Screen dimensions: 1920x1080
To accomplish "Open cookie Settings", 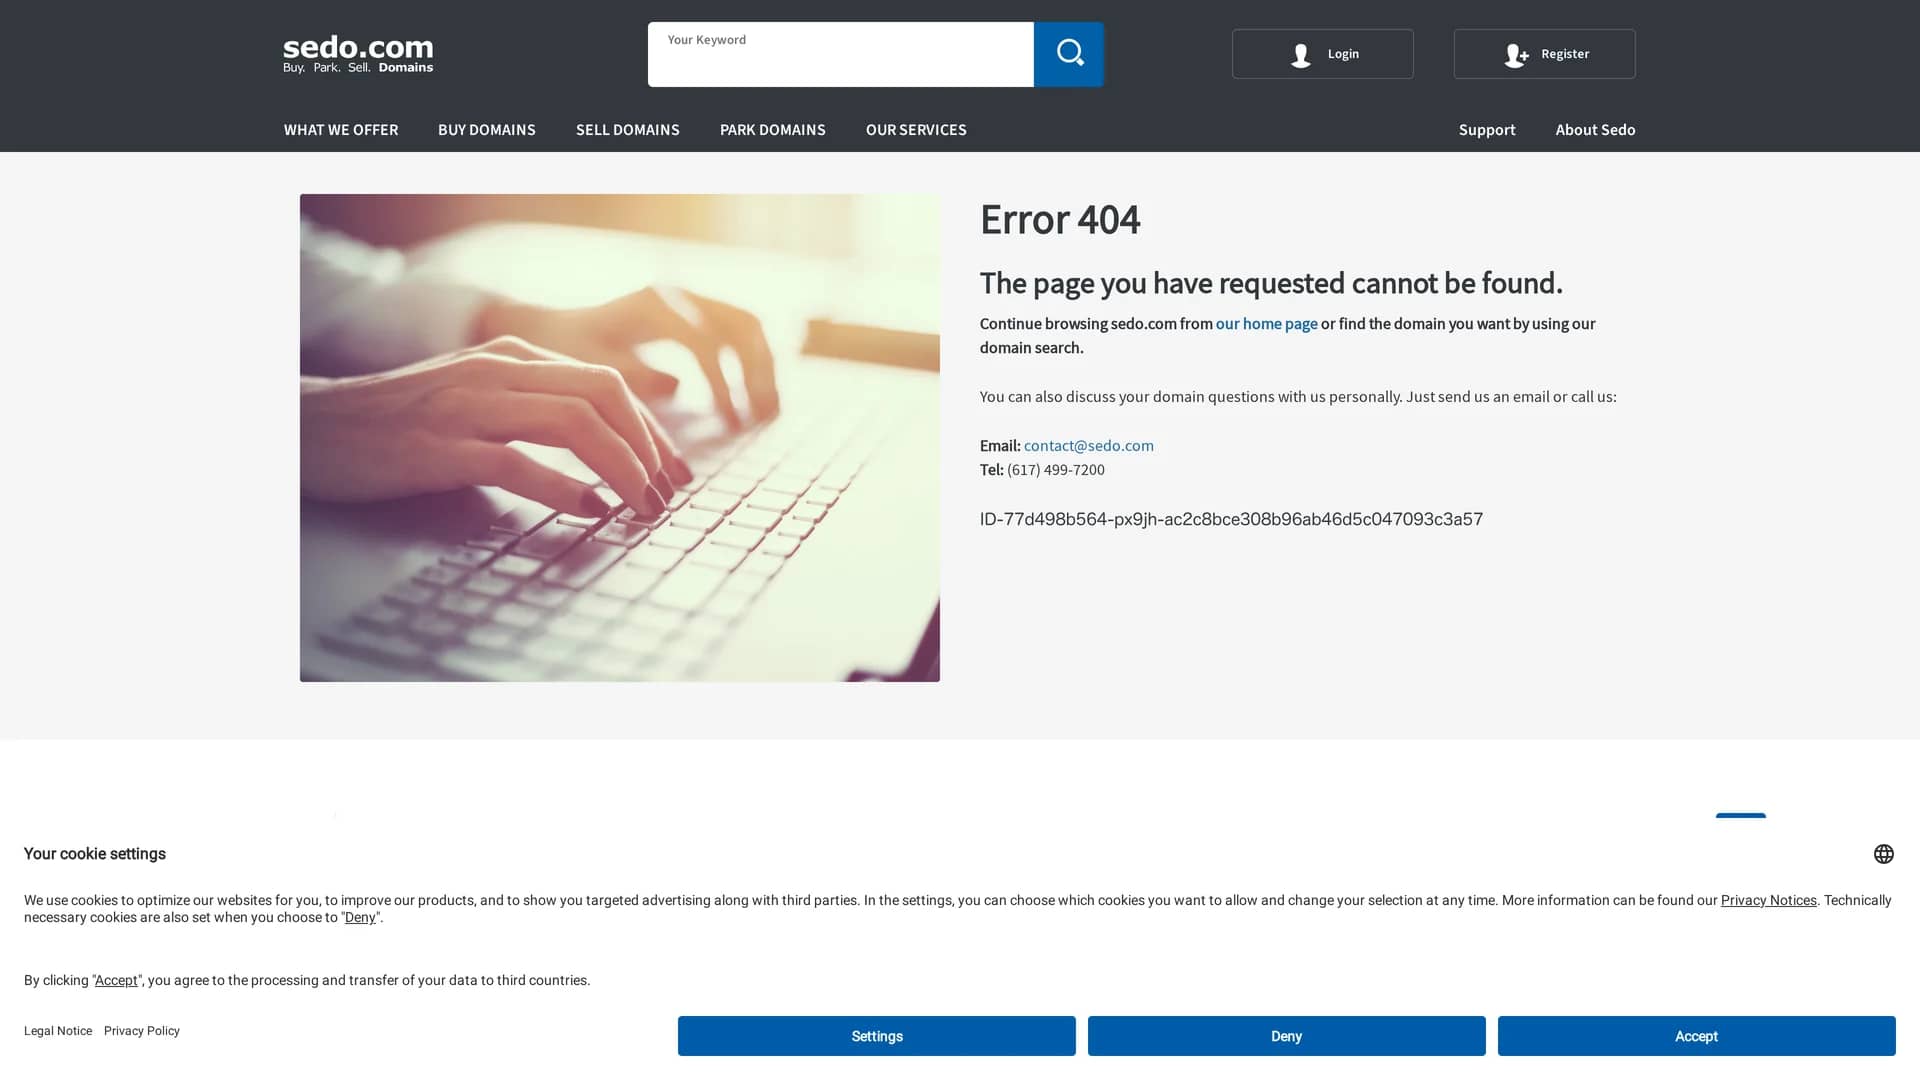I will [x=877, y=1036].
